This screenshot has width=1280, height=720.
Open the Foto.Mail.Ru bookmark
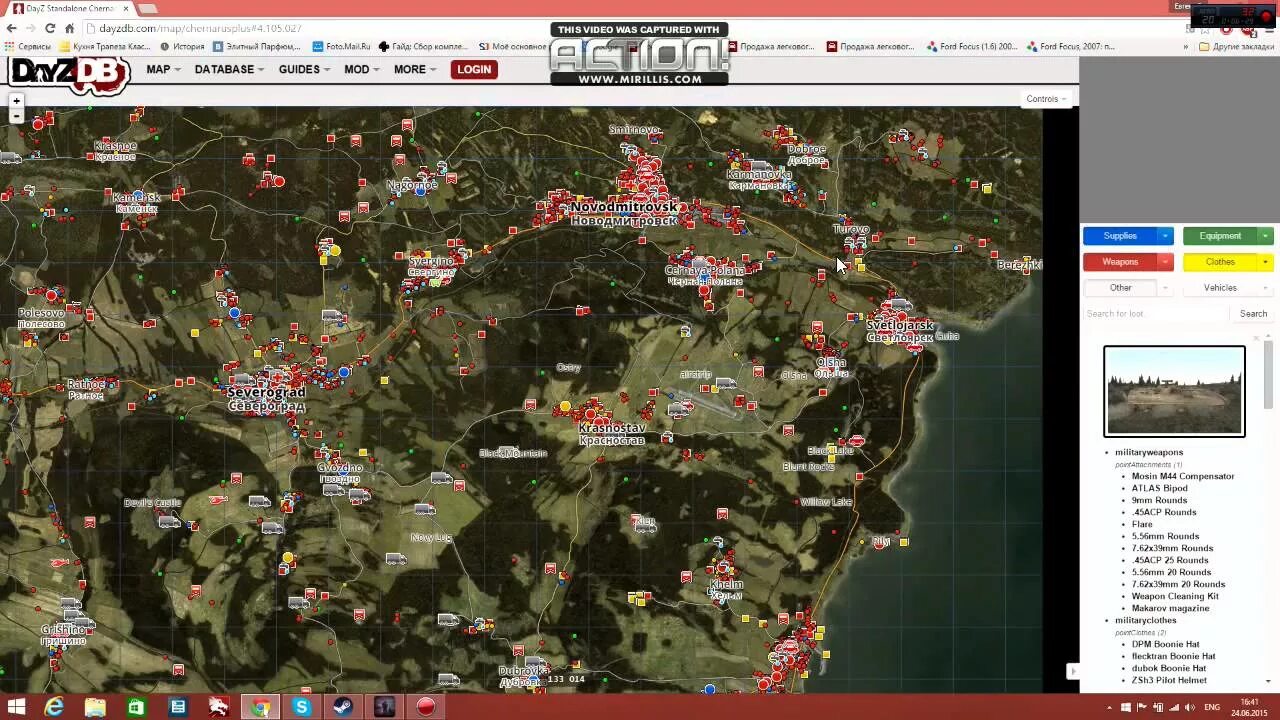(341, 46)
